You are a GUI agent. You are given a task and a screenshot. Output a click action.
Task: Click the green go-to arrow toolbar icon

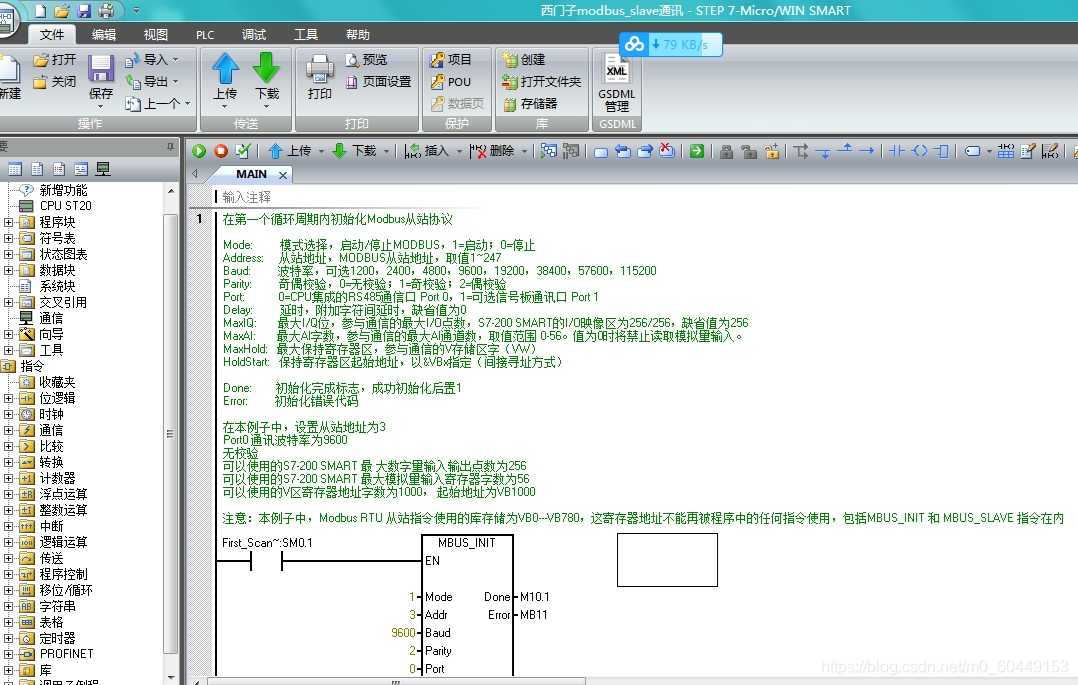tap(696, 151)
